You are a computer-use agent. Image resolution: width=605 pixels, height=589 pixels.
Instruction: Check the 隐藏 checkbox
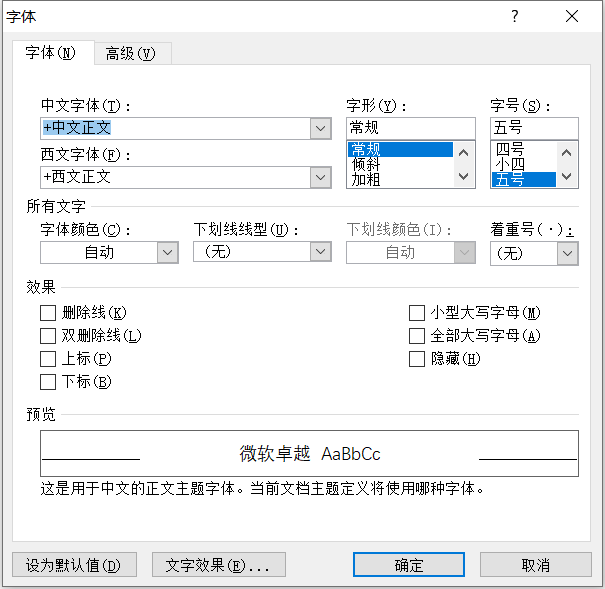point(417,359)
